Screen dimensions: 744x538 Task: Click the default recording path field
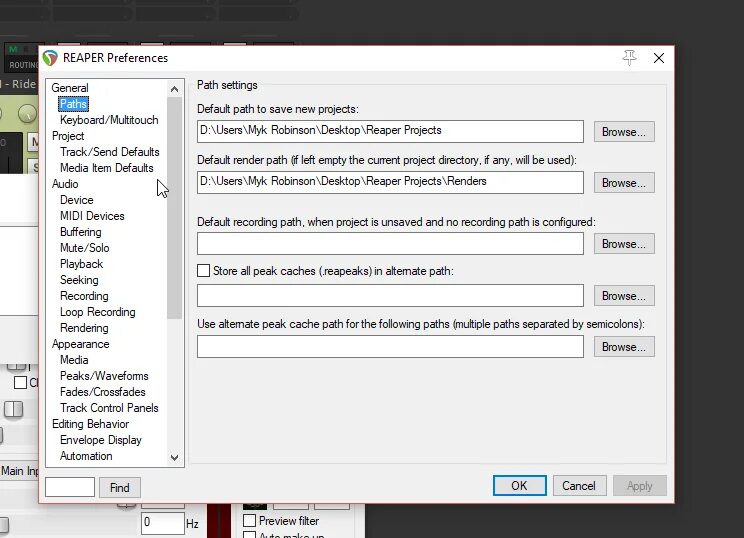(x=390, y=243)
